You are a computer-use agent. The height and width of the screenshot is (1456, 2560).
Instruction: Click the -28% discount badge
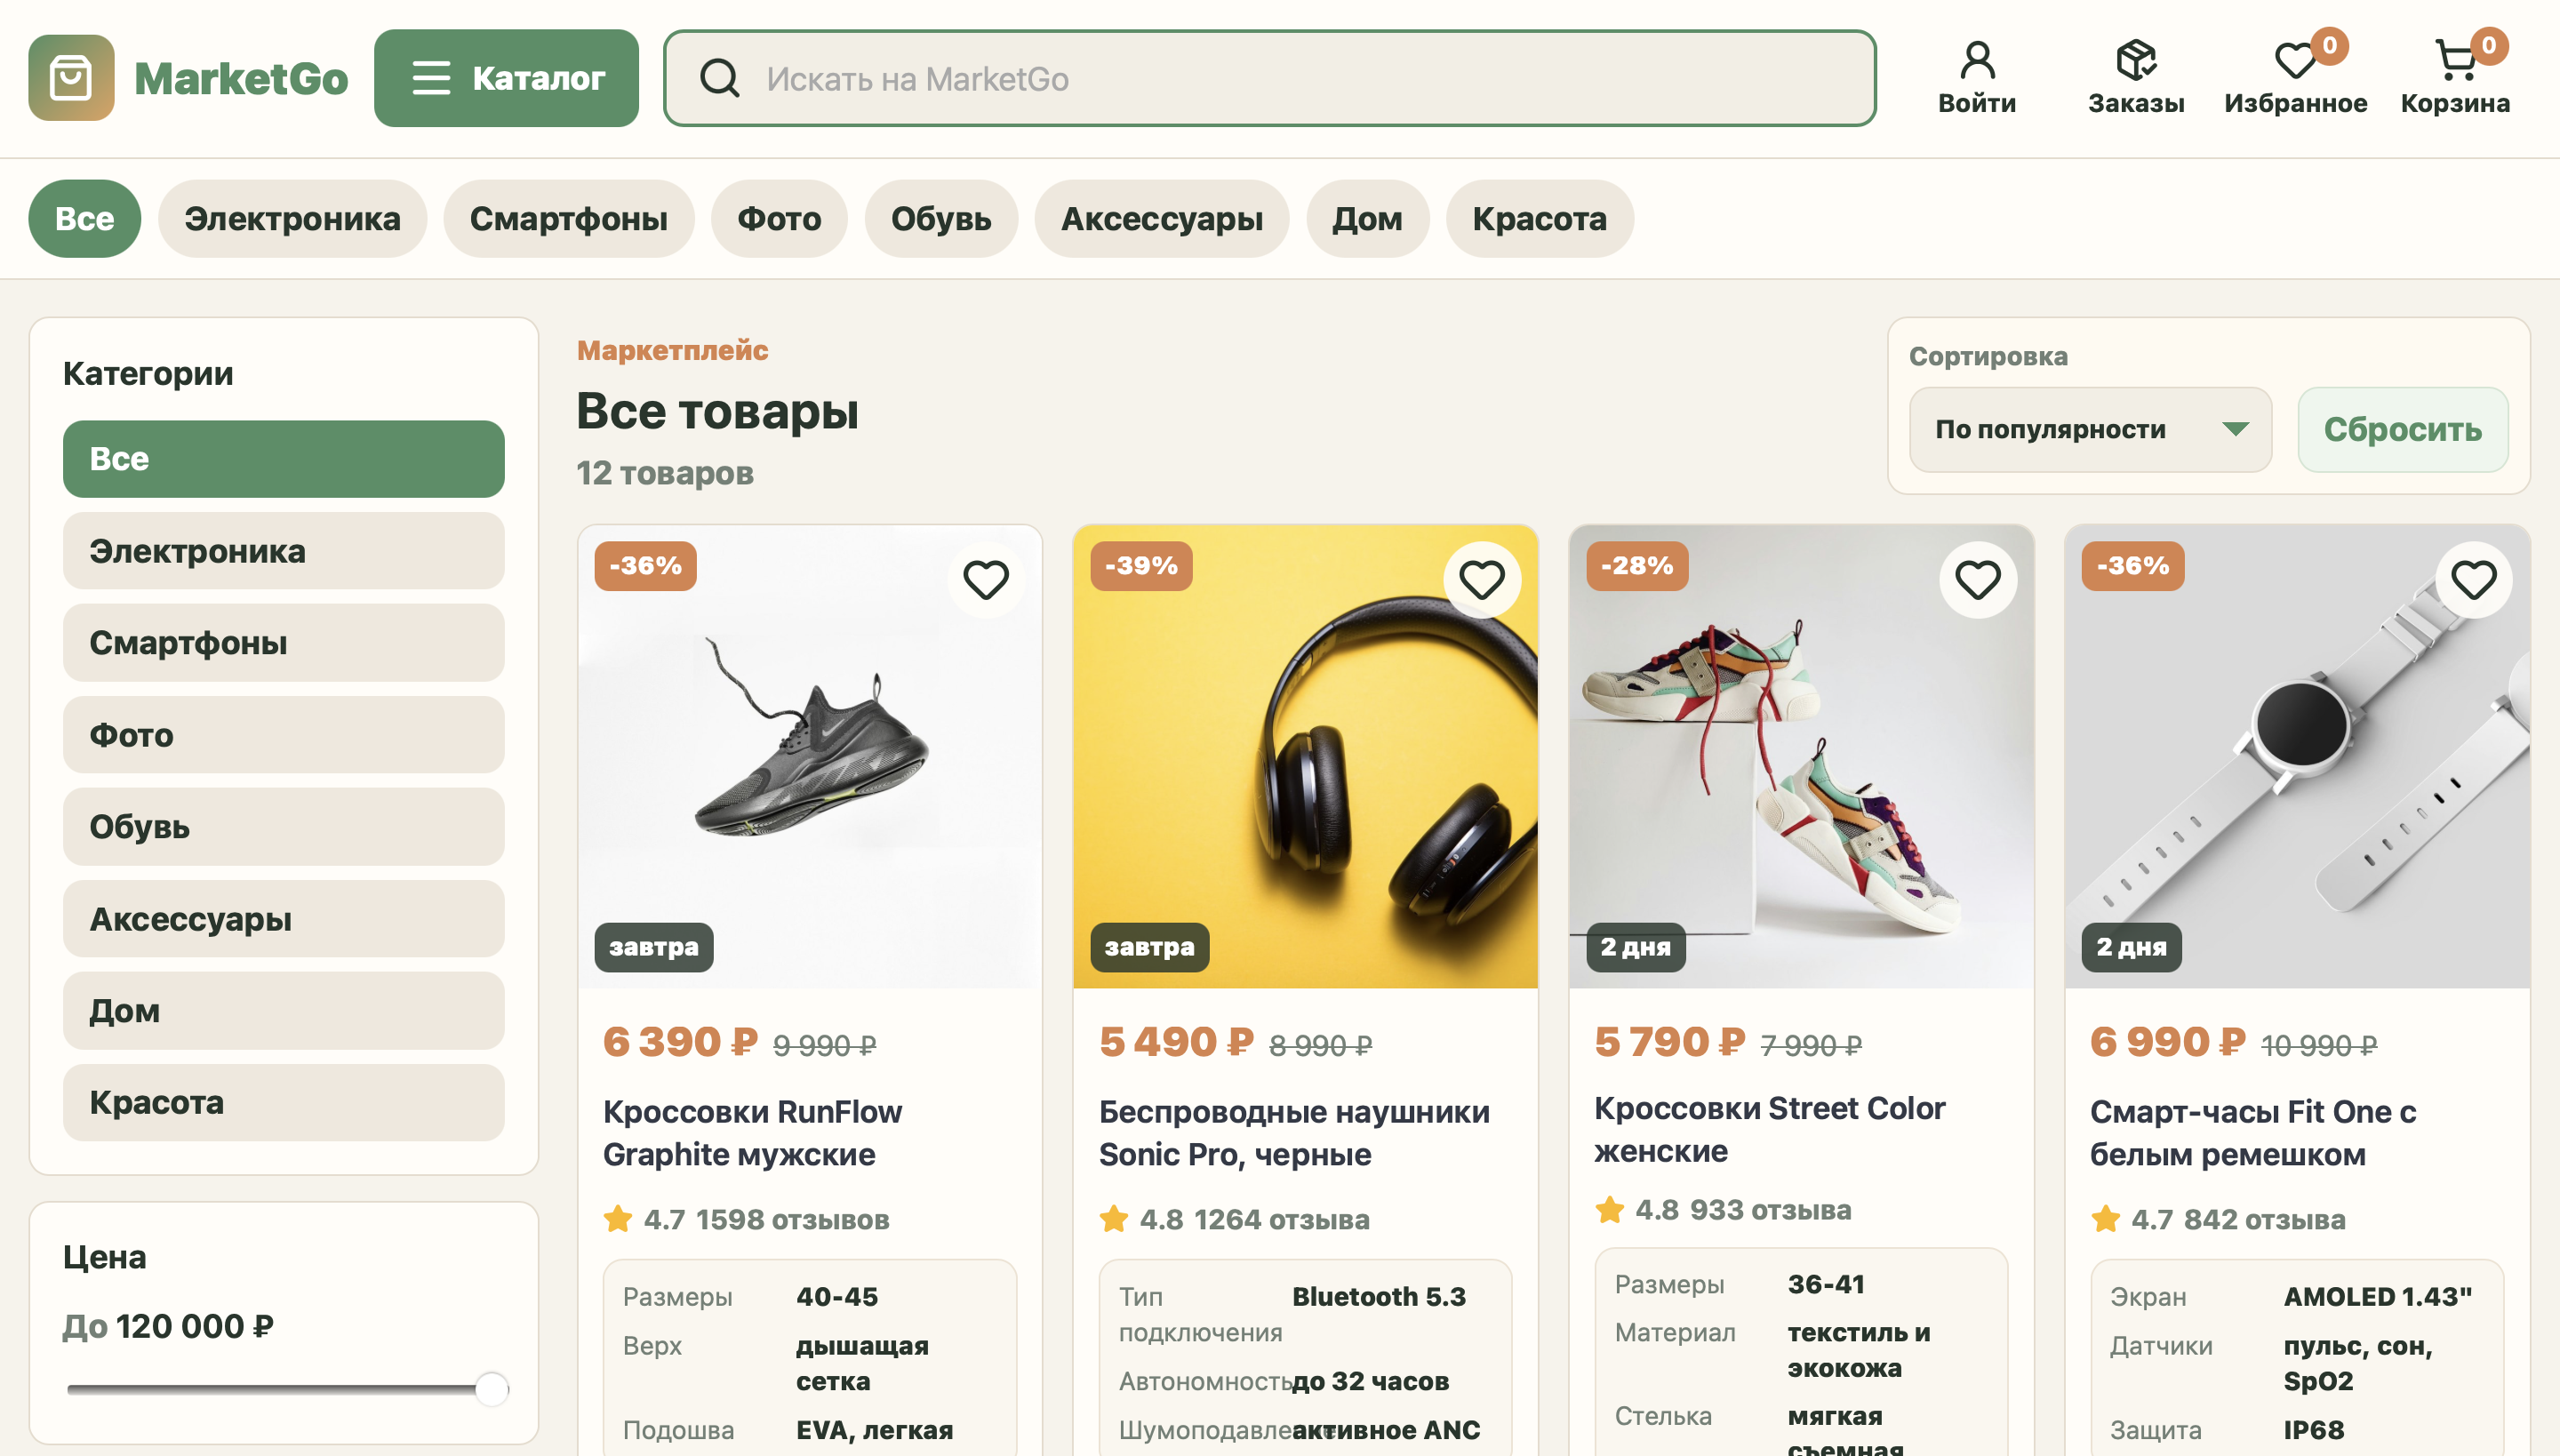(x=1637, y=566)
